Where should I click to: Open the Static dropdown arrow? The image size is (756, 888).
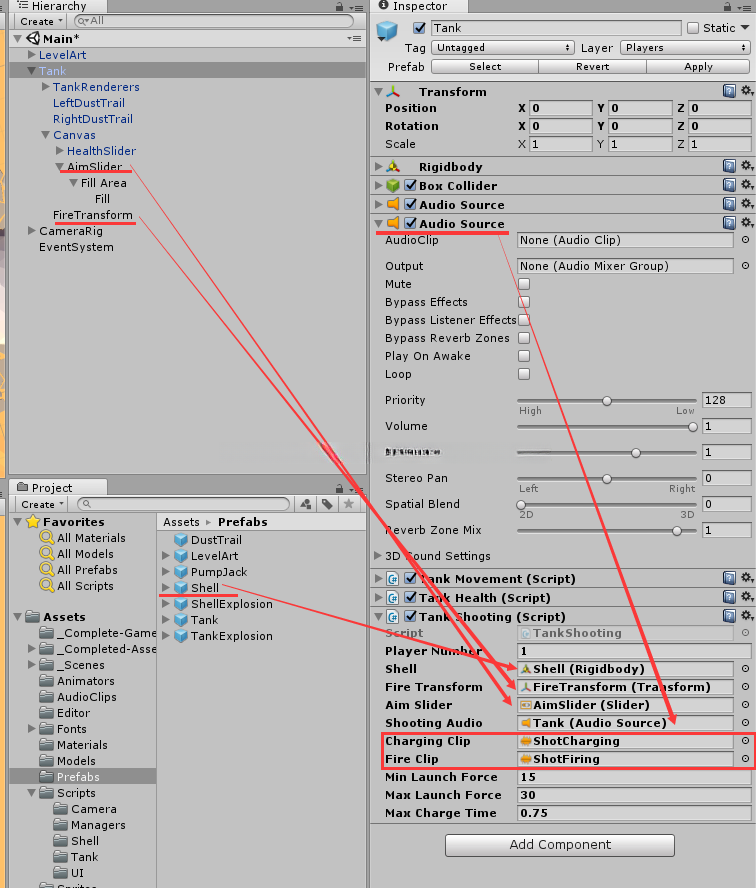(x=745, y=28)
